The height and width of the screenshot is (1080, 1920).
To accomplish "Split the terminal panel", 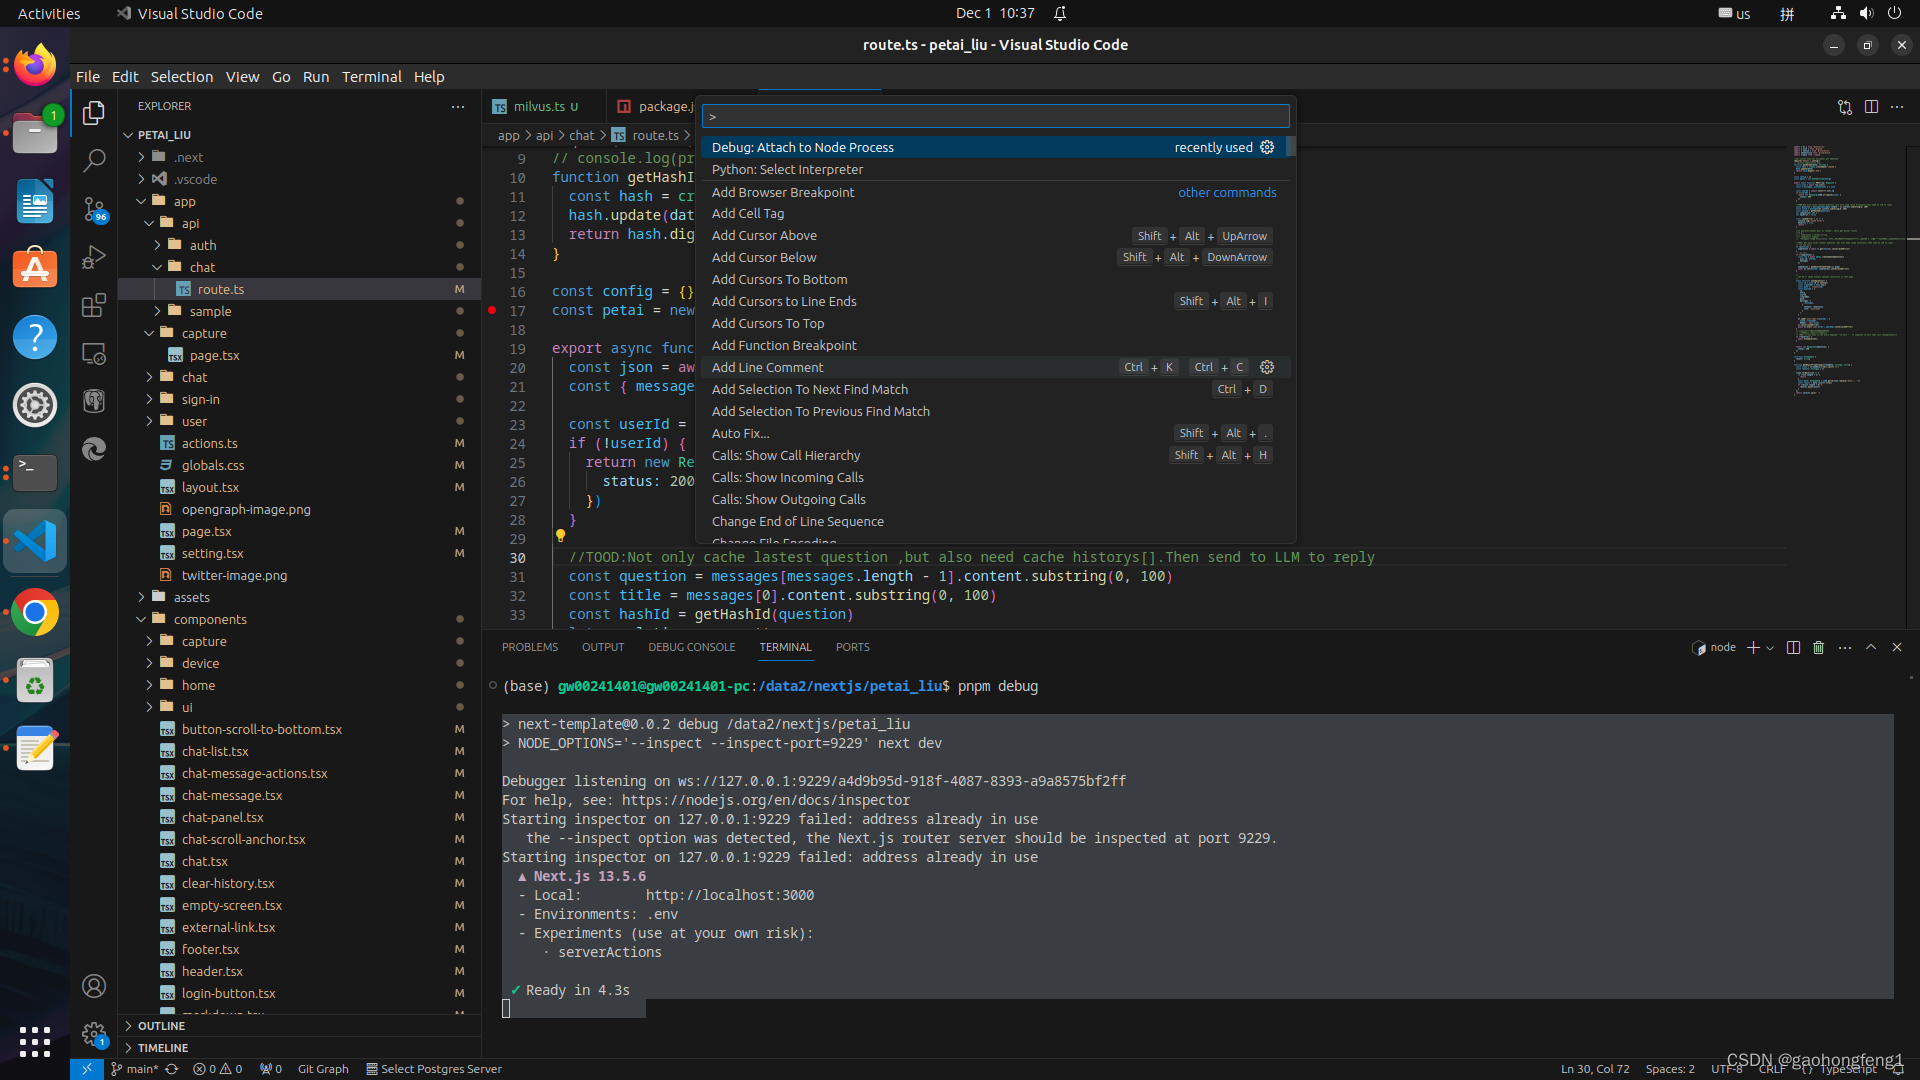I will click(1793, 648).
